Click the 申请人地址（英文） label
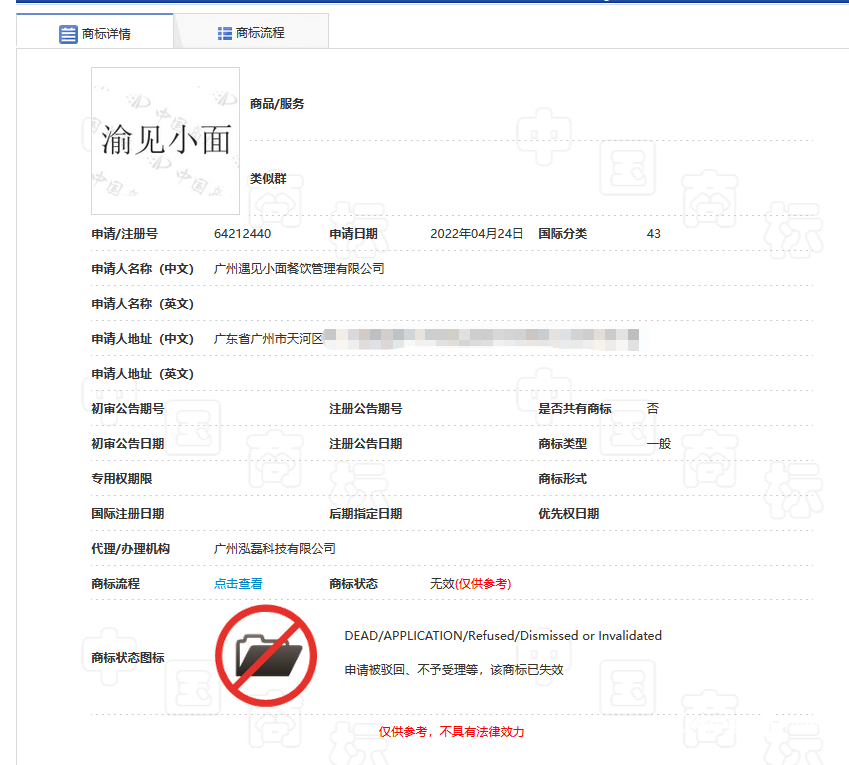The height and width of the screenshot is (765, 849). click(x=142, y=374)
